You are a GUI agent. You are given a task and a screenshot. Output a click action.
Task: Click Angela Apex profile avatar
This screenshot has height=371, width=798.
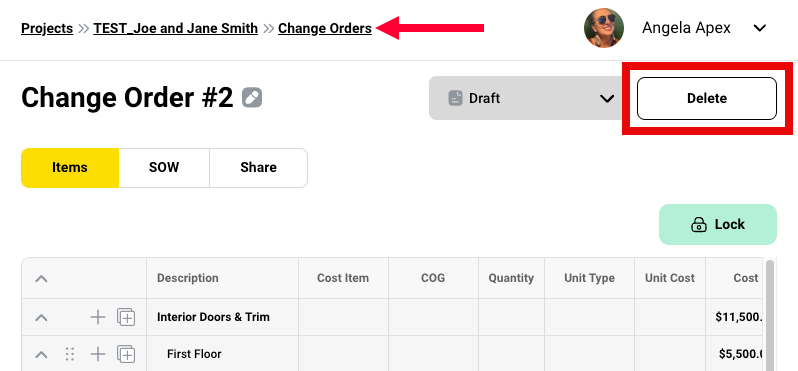(604, 28)
